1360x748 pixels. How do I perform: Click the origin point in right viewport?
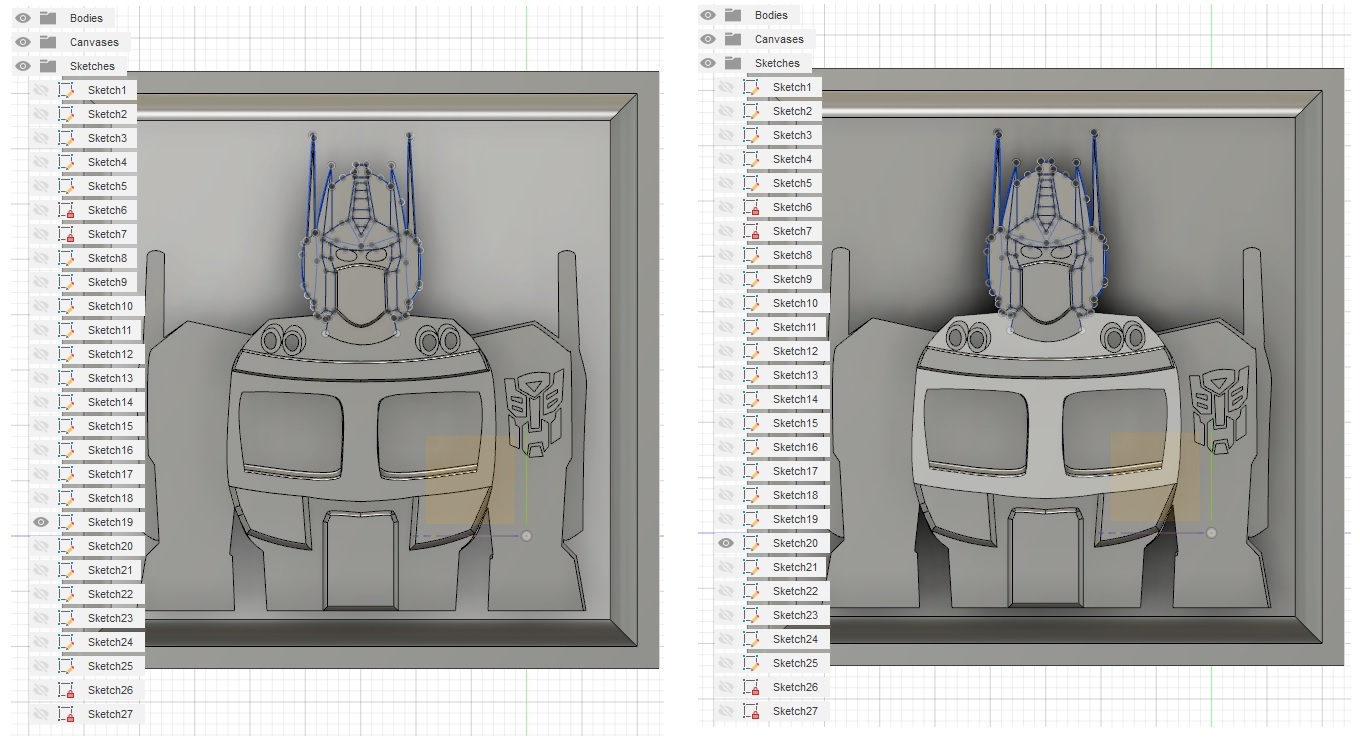click(1212, 533)
